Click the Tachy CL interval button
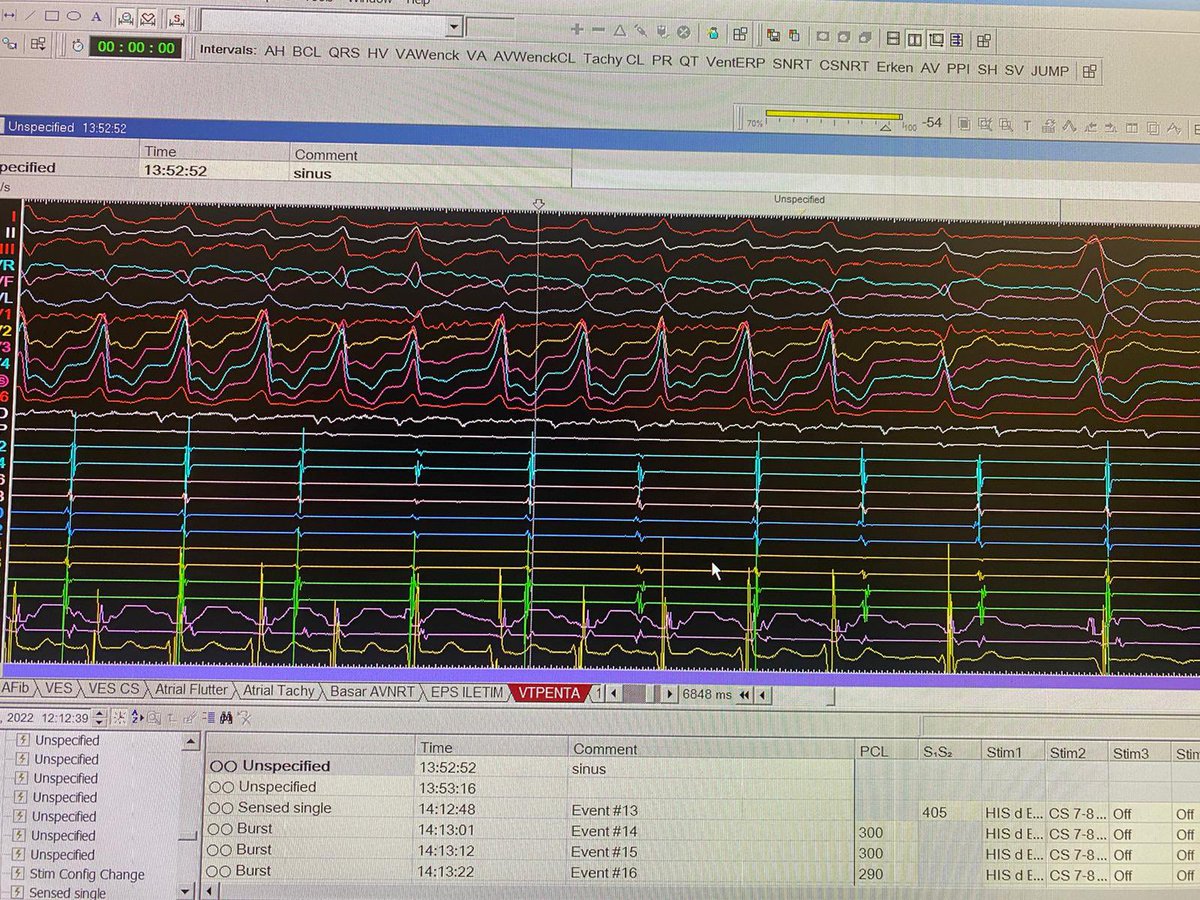The height and width of the screenshot is (900, 1200). 614,59
